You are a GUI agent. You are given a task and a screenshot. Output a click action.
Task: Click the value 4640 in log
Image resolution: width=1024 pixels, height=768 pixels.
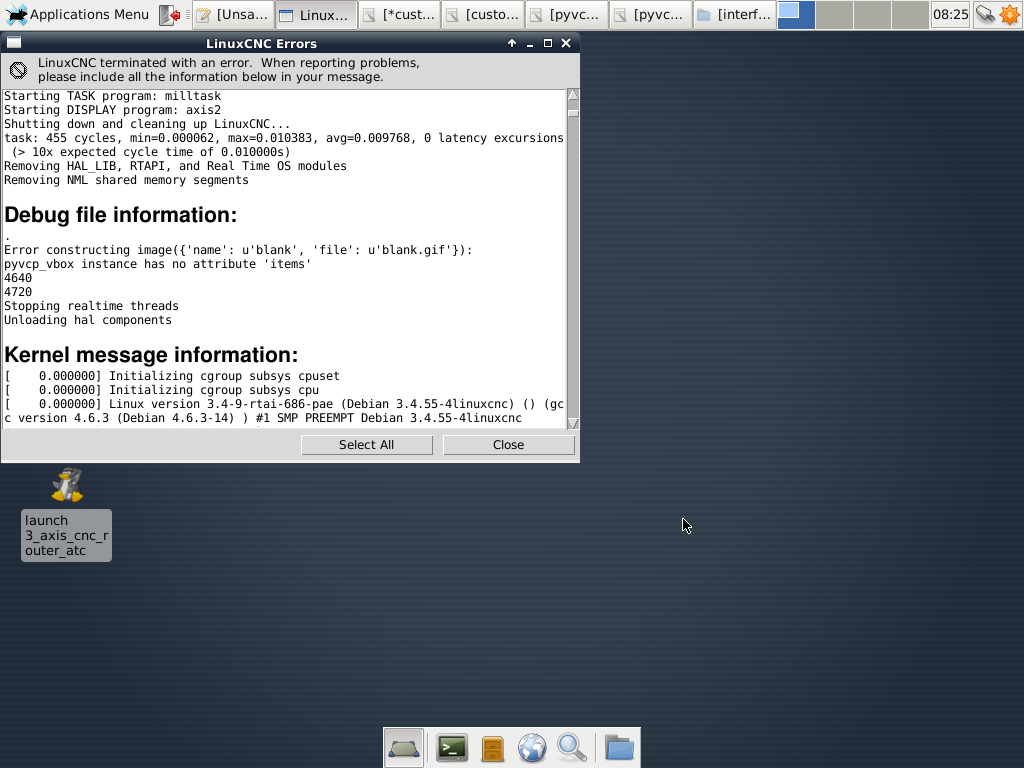coord(18,278)
